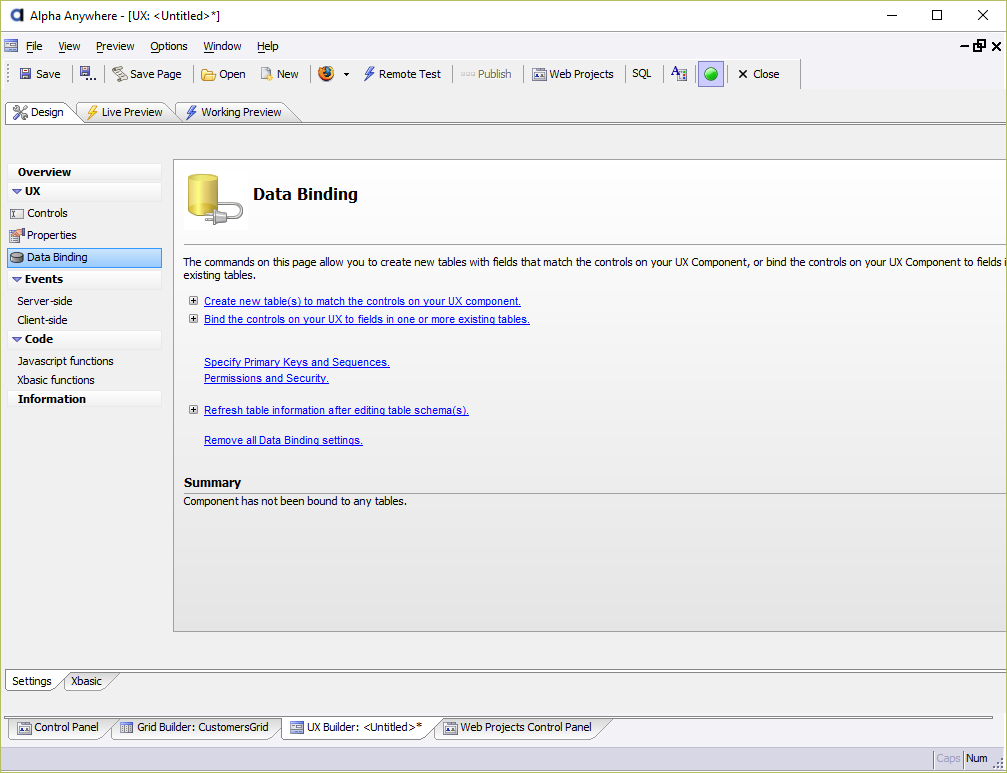Switch to Grid Builder: CustomersGrid tab
This screenshot has width=1007, height=773.
point(195,728)
